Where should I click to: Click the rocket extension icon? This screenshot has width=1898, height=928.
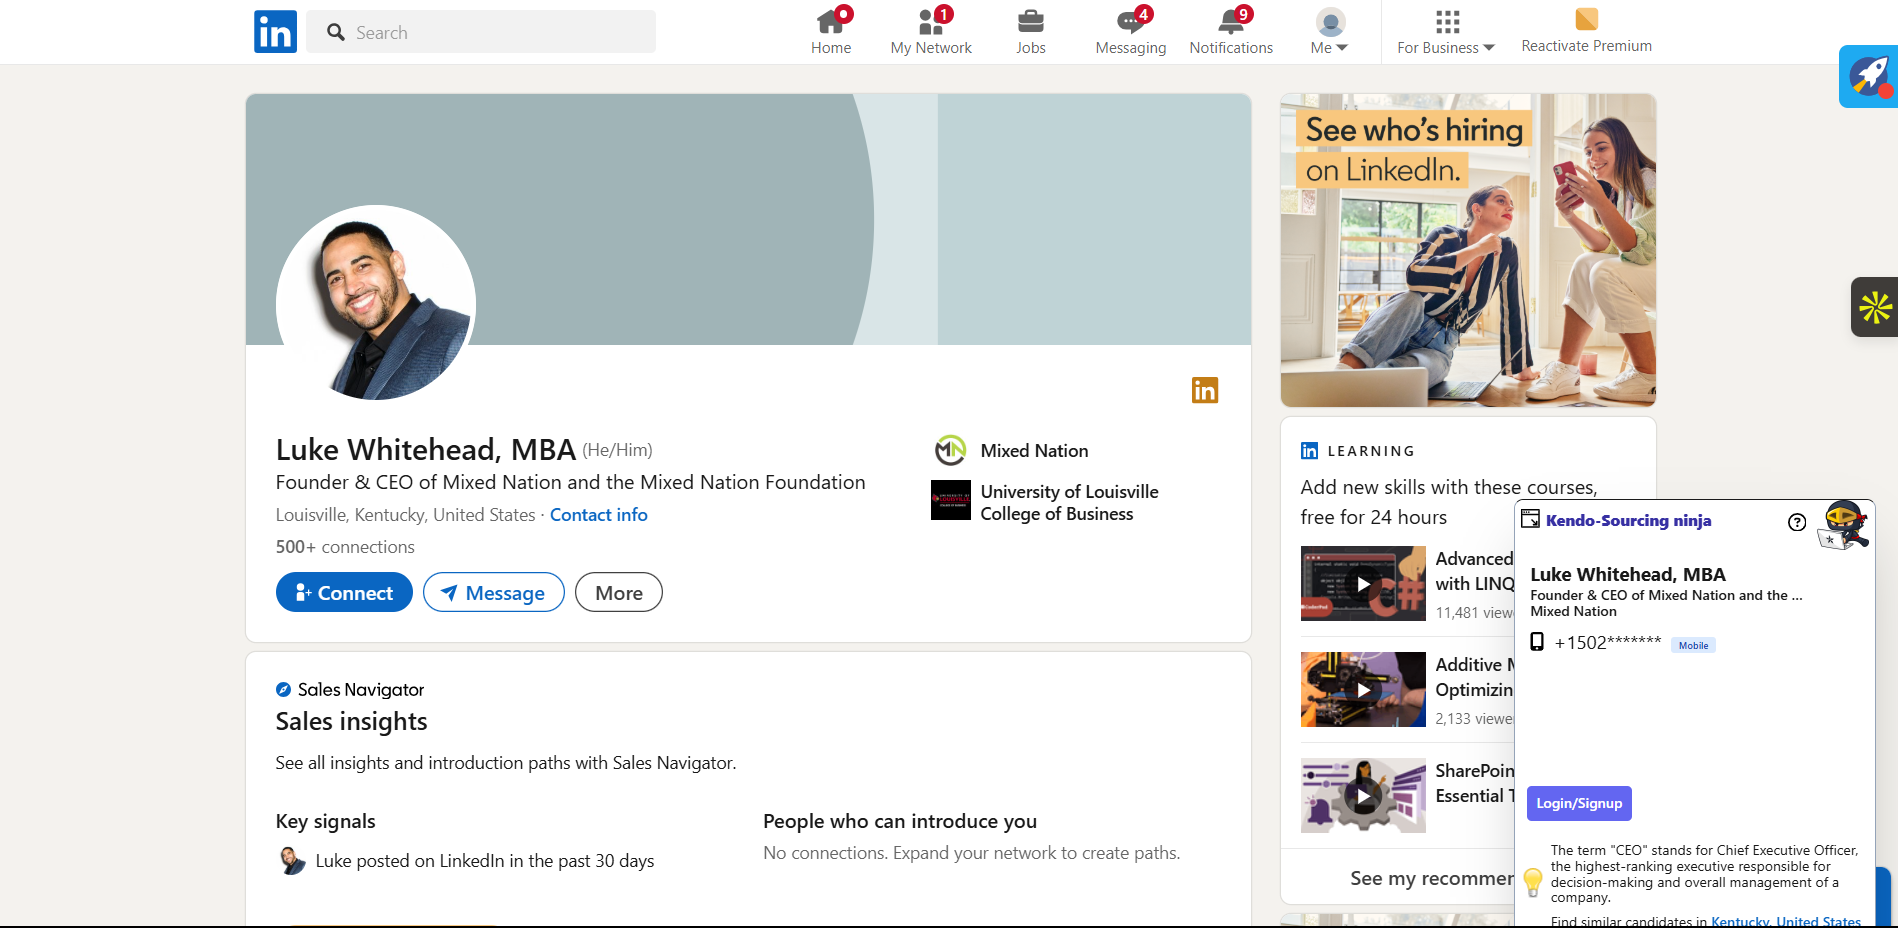(x=1868, y=76)
